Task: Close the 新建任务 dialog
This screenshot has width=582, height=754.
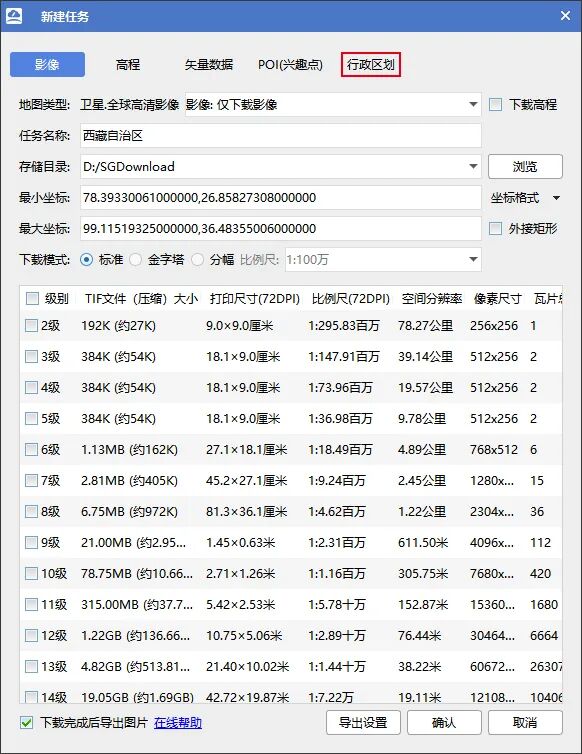Action: tap(565, 16)
